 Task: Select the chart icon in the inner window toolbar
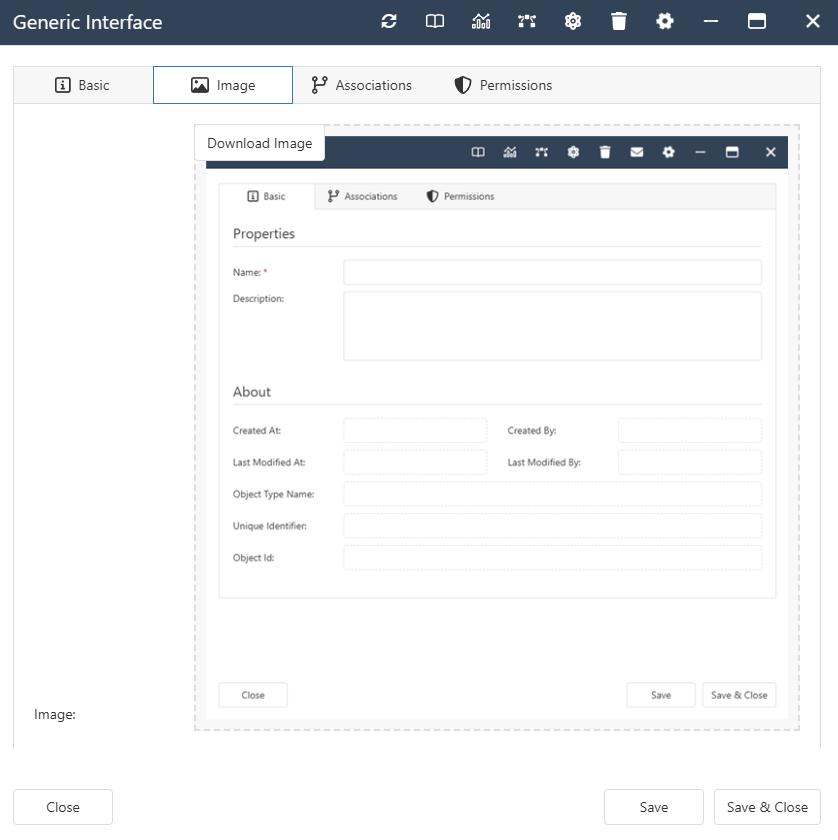pyautogui.click(x=510, y=152)
